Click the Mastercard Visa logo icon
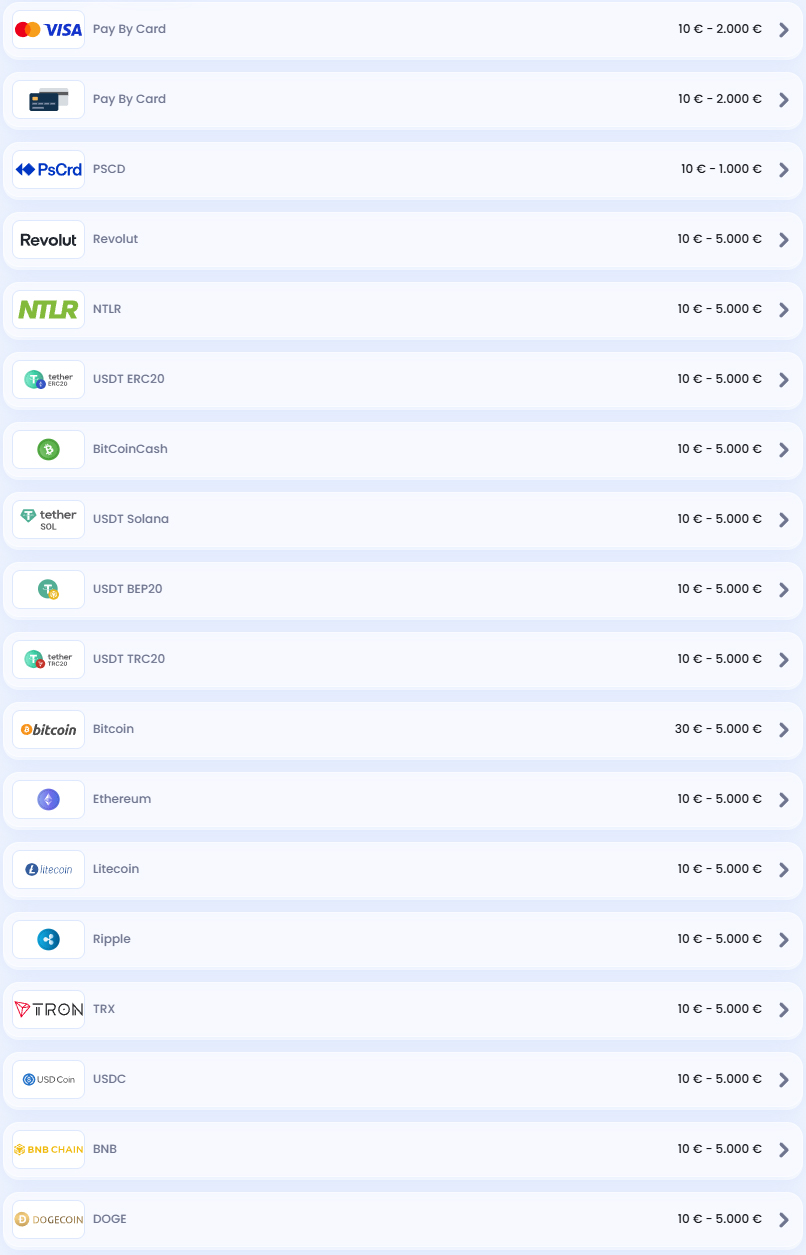Viewport: 806px width, 1255px height. [x=48, y=30]
